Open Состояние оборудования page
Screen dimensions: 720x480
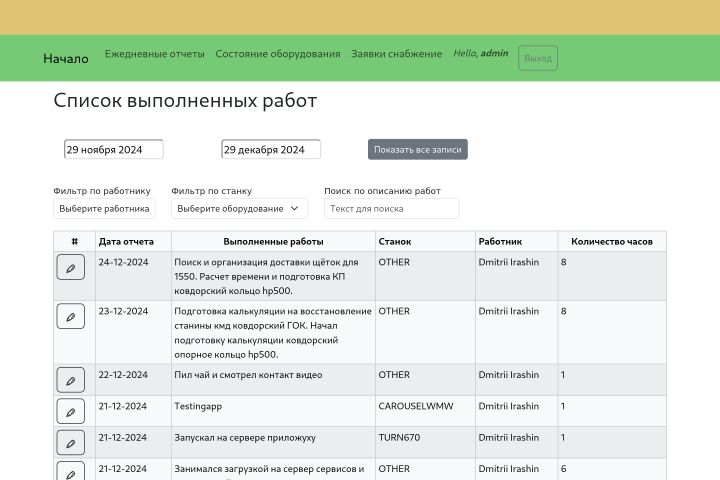click(278, 54)
